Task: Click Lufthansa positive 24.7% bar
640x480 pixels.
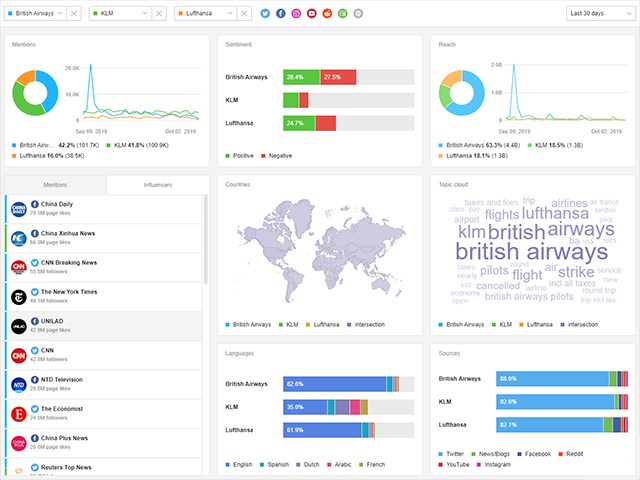Action: tap(299, 123)
